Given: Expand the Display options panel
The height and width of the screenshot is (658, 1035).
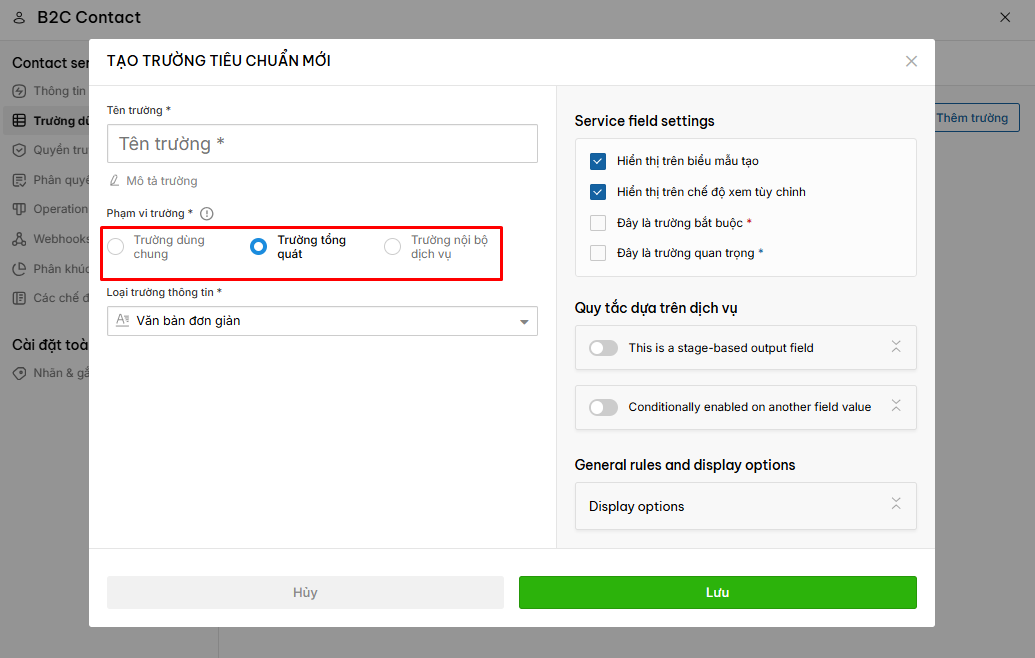Looking at the screenshot, I should coord(896,504).
